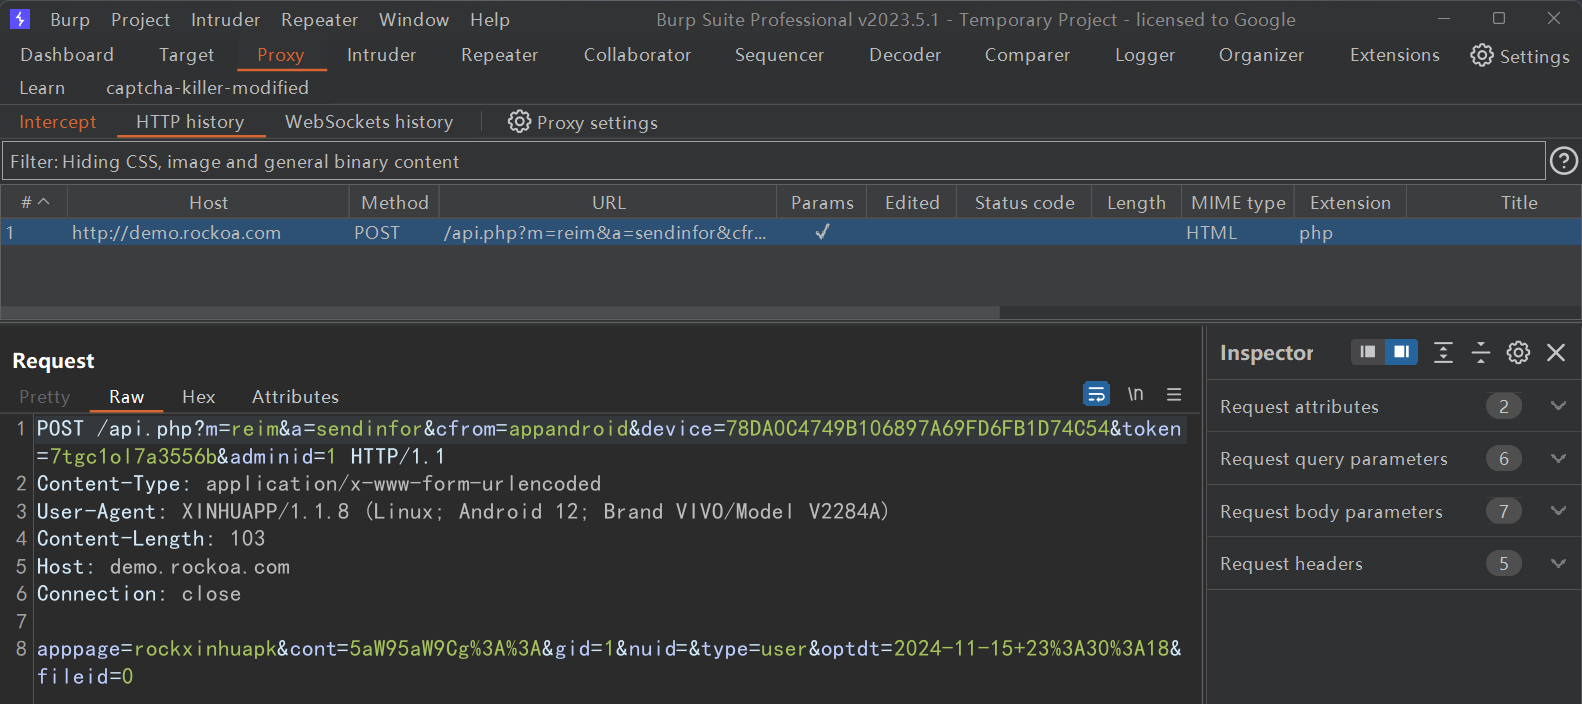Open the Extensions tab

point(1395,55)
